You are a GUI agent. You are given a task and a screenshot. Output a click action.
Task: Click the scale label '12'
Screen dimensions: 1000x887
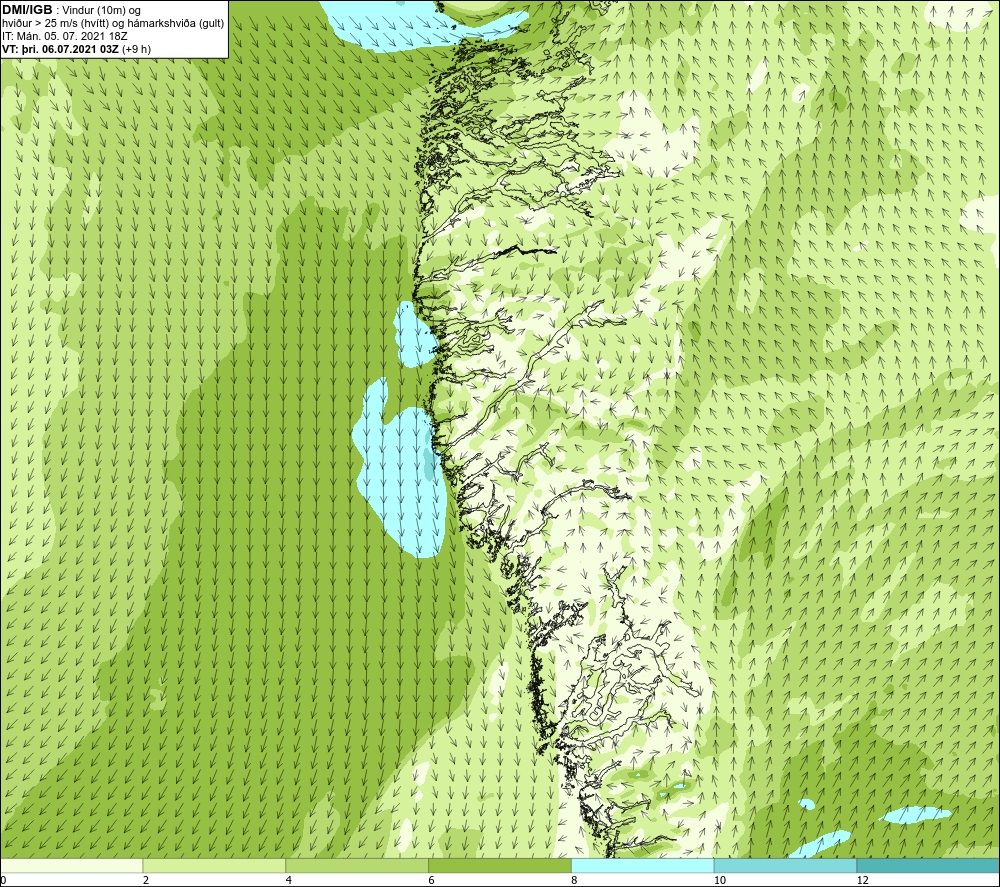[x=863, y=880]
